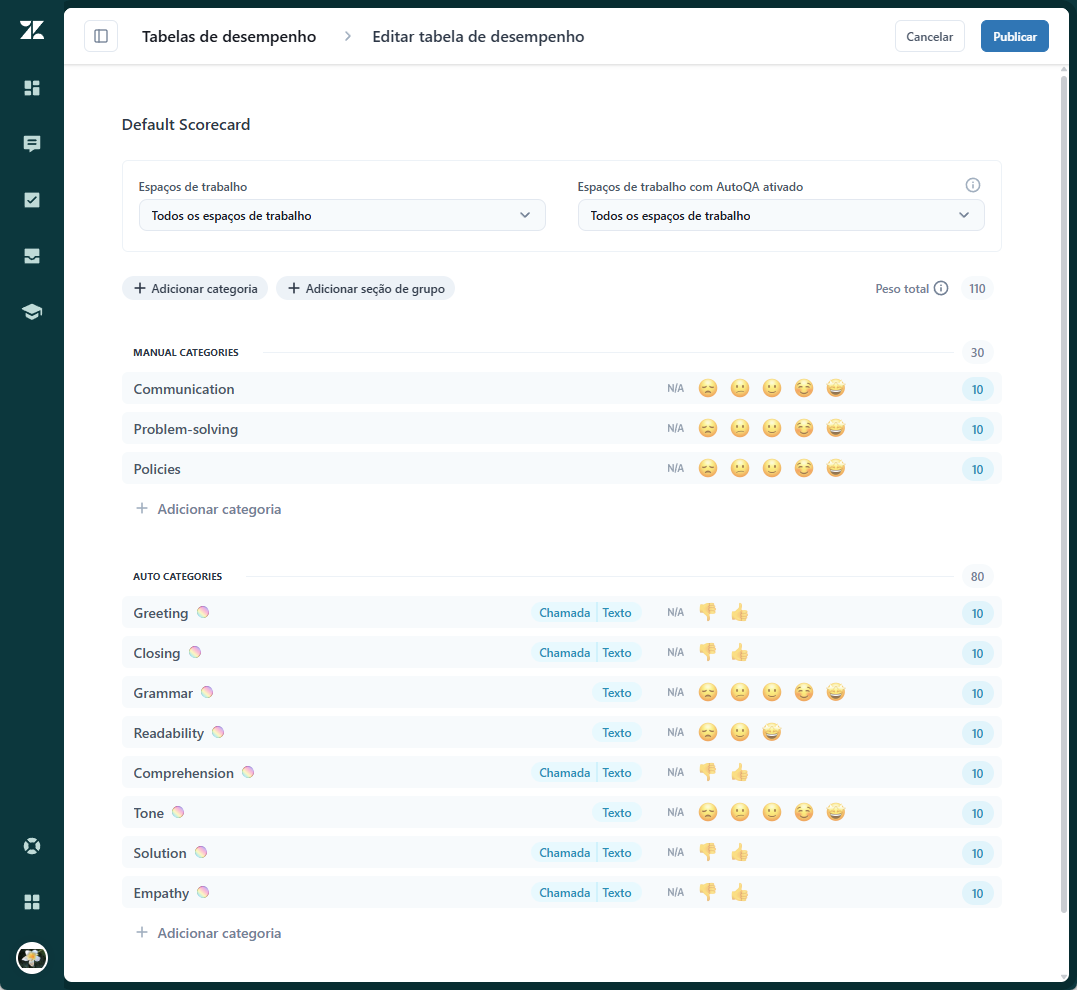Click the user profile avatar
The image size is (1077, 990).
click(32, 958)
